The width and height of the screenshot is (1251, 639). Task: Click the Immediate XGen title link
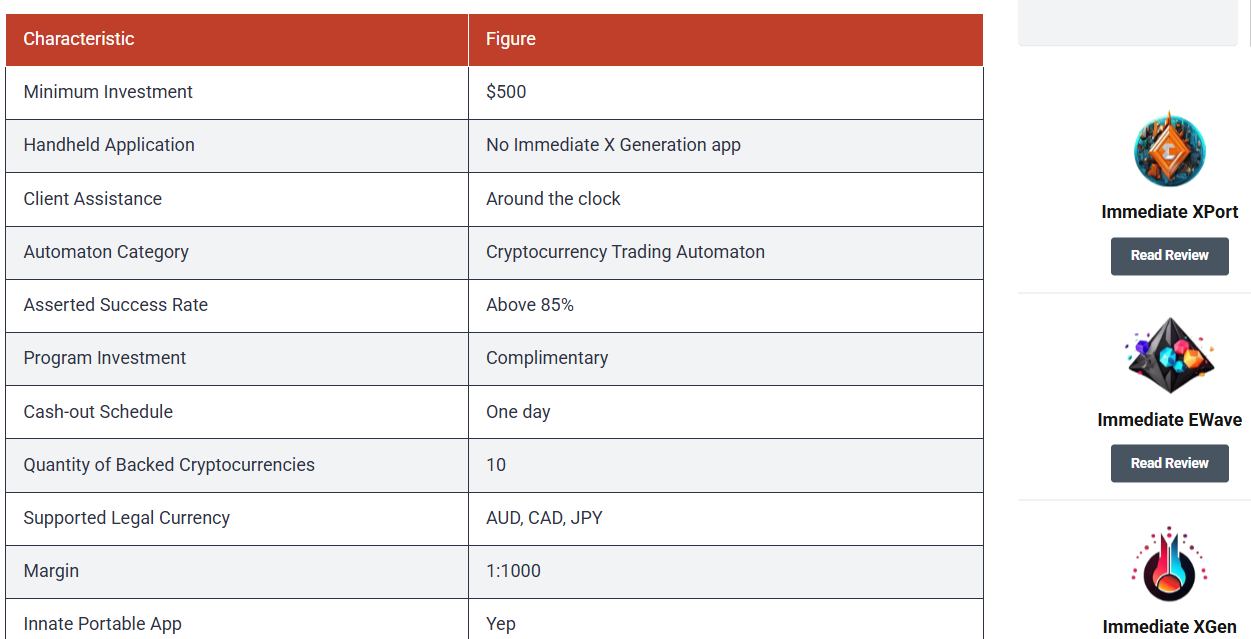click(x=1169, y=627)
